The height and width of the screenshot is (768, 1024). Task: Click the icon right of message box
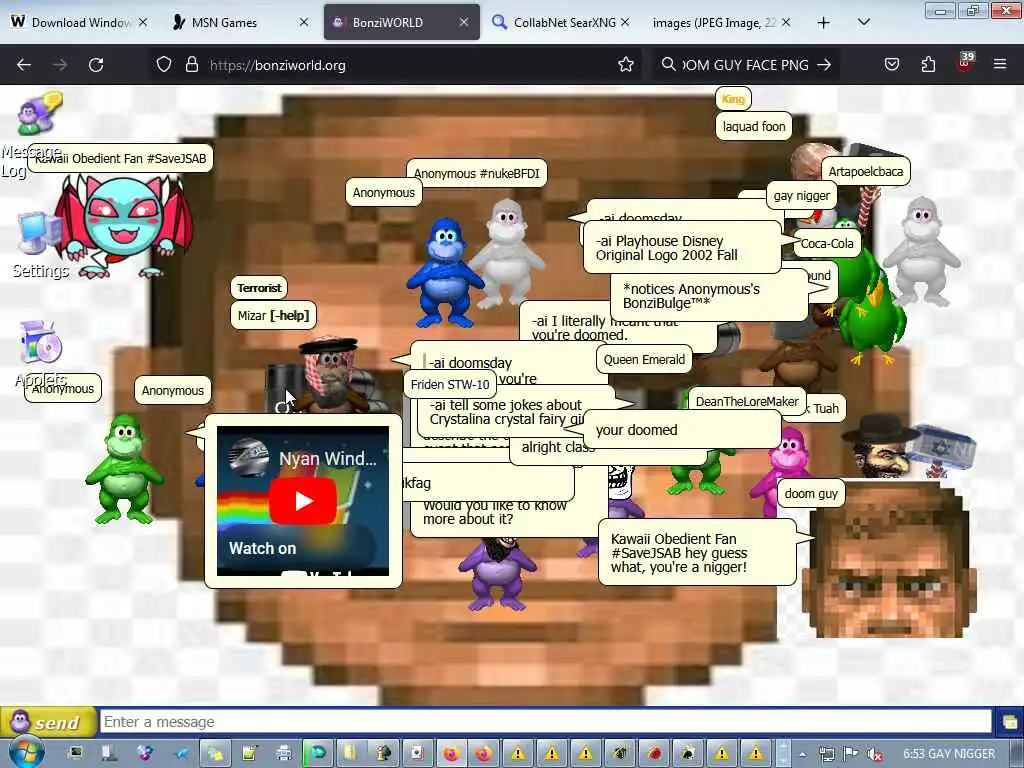1010,722
